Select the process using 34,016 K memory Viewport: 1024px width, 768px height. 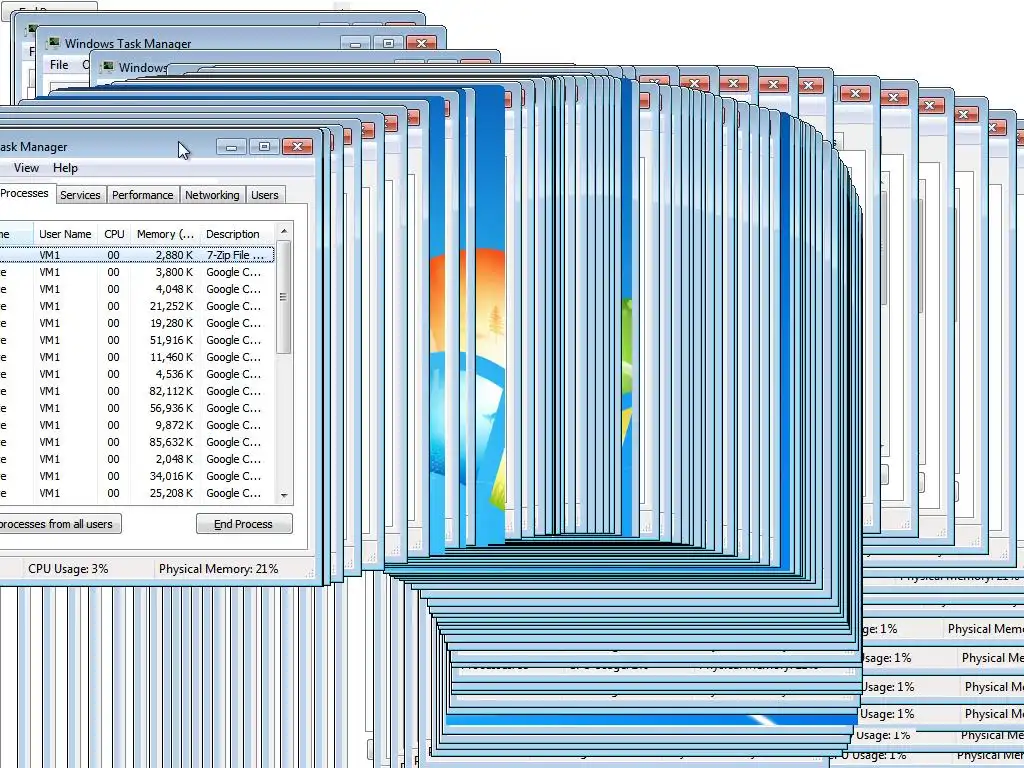tap(136, 476)
